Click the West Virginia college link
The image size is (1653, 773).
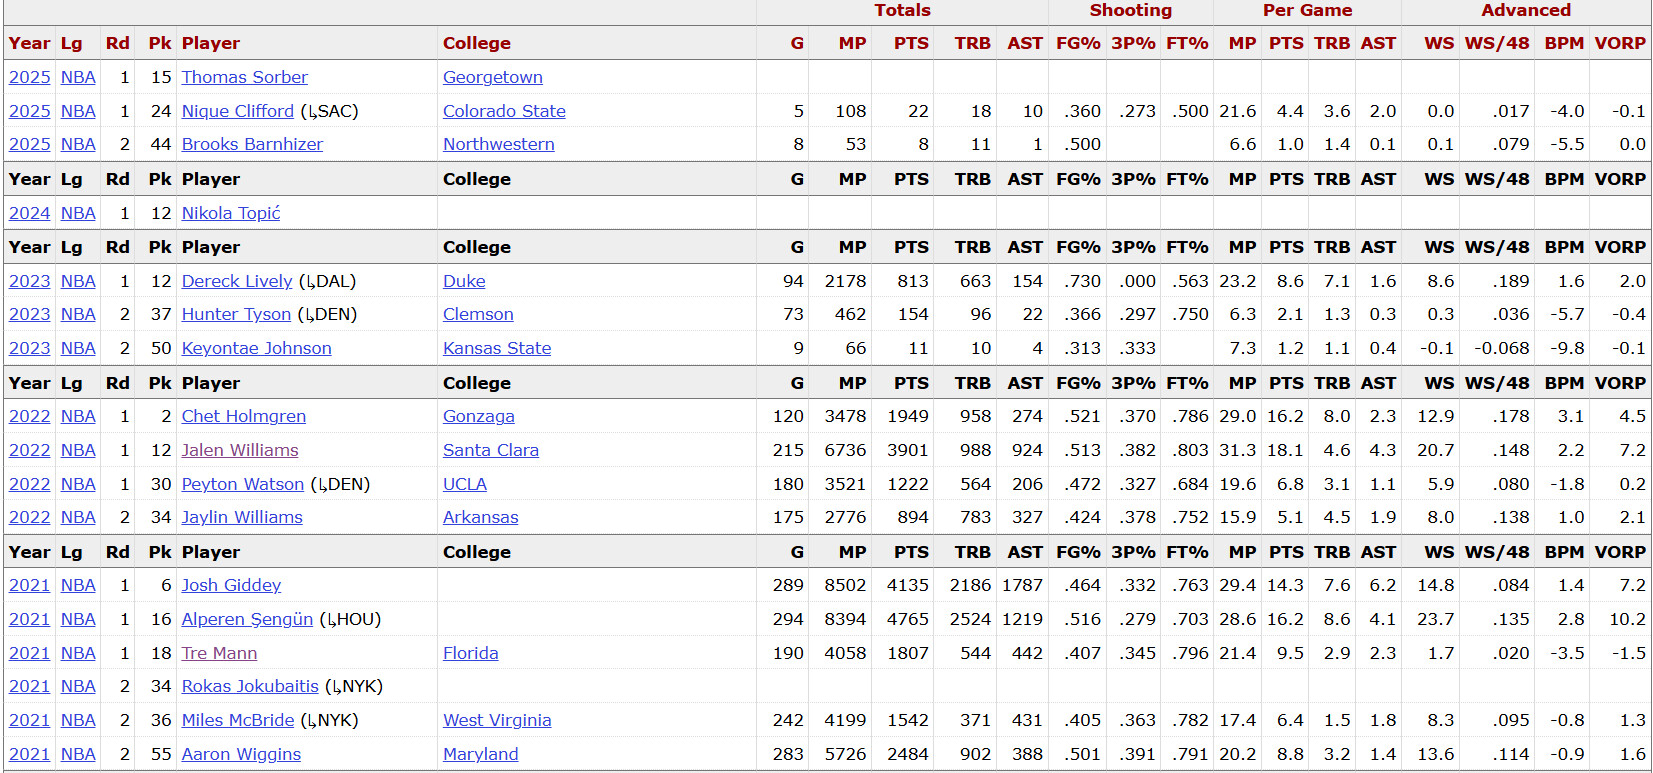496,720
